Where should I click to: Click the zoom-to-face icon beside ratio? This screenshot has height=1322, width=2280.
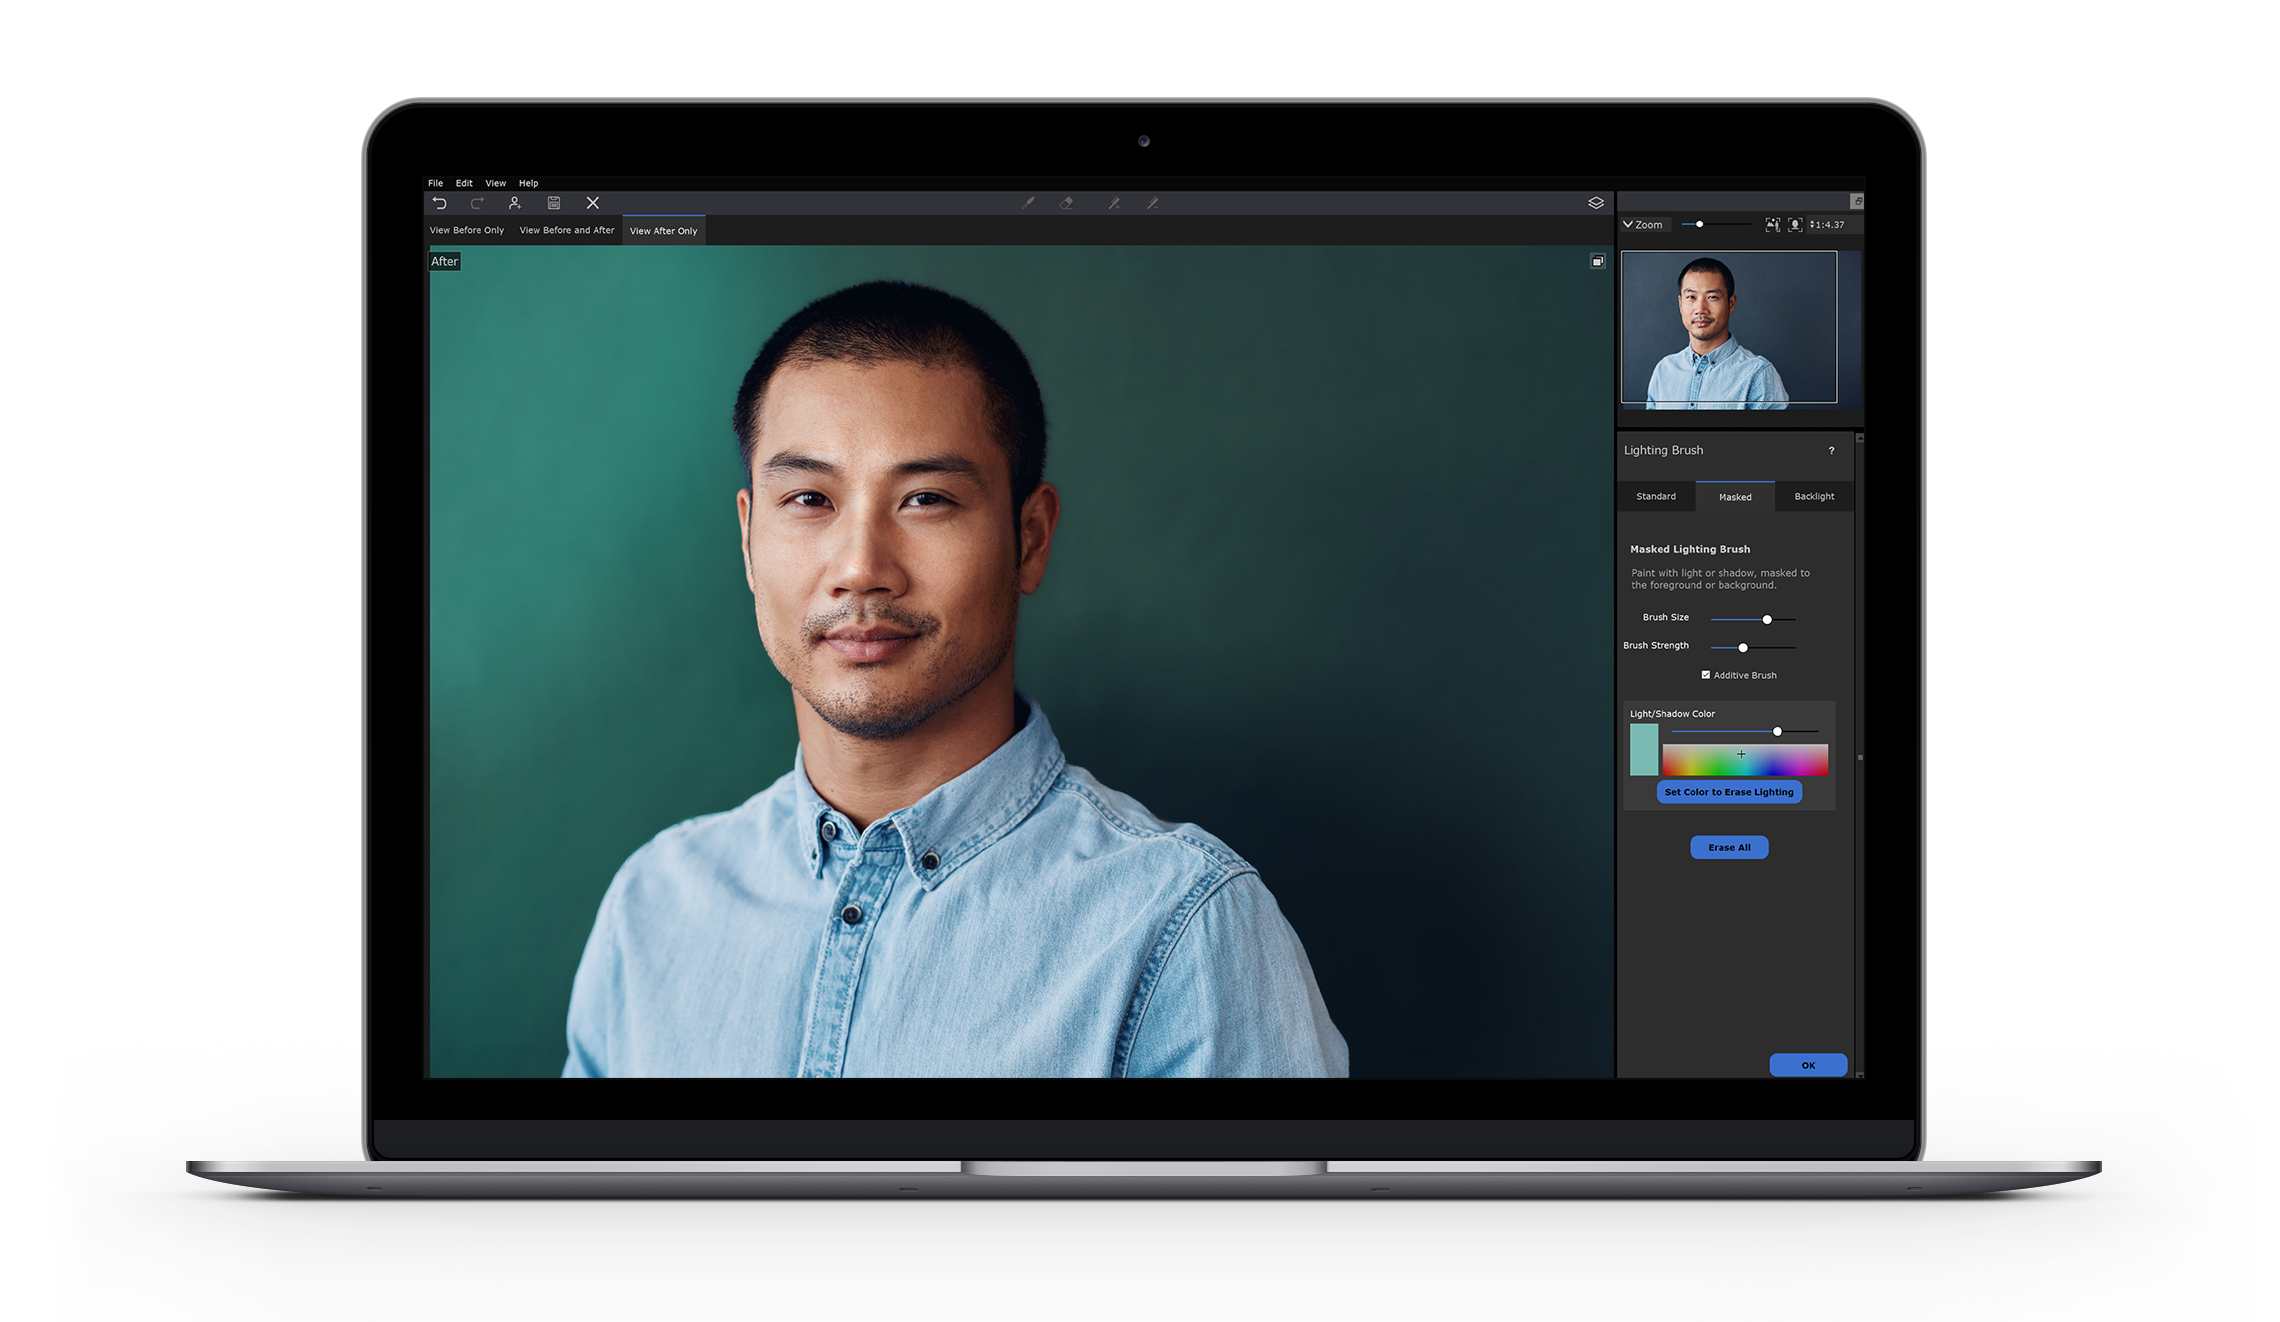click(x=1795, y=225)
